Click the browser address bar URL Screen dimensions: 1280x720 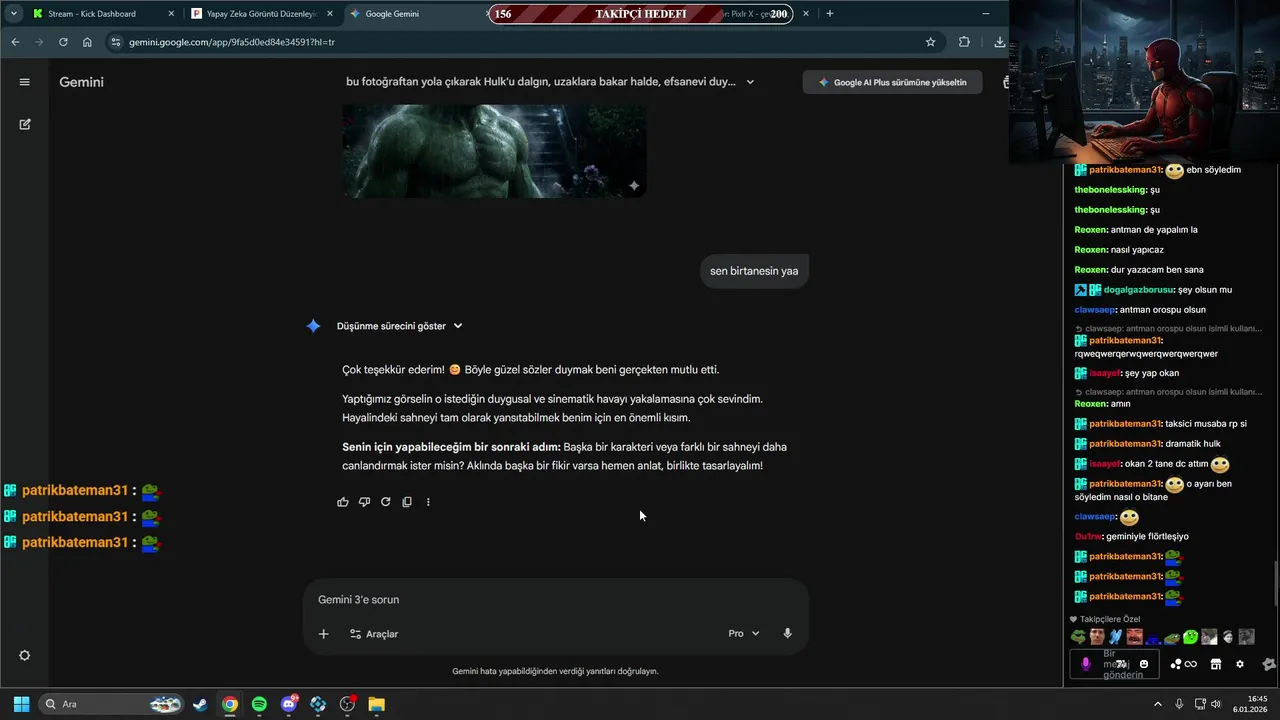pos(232,42)
